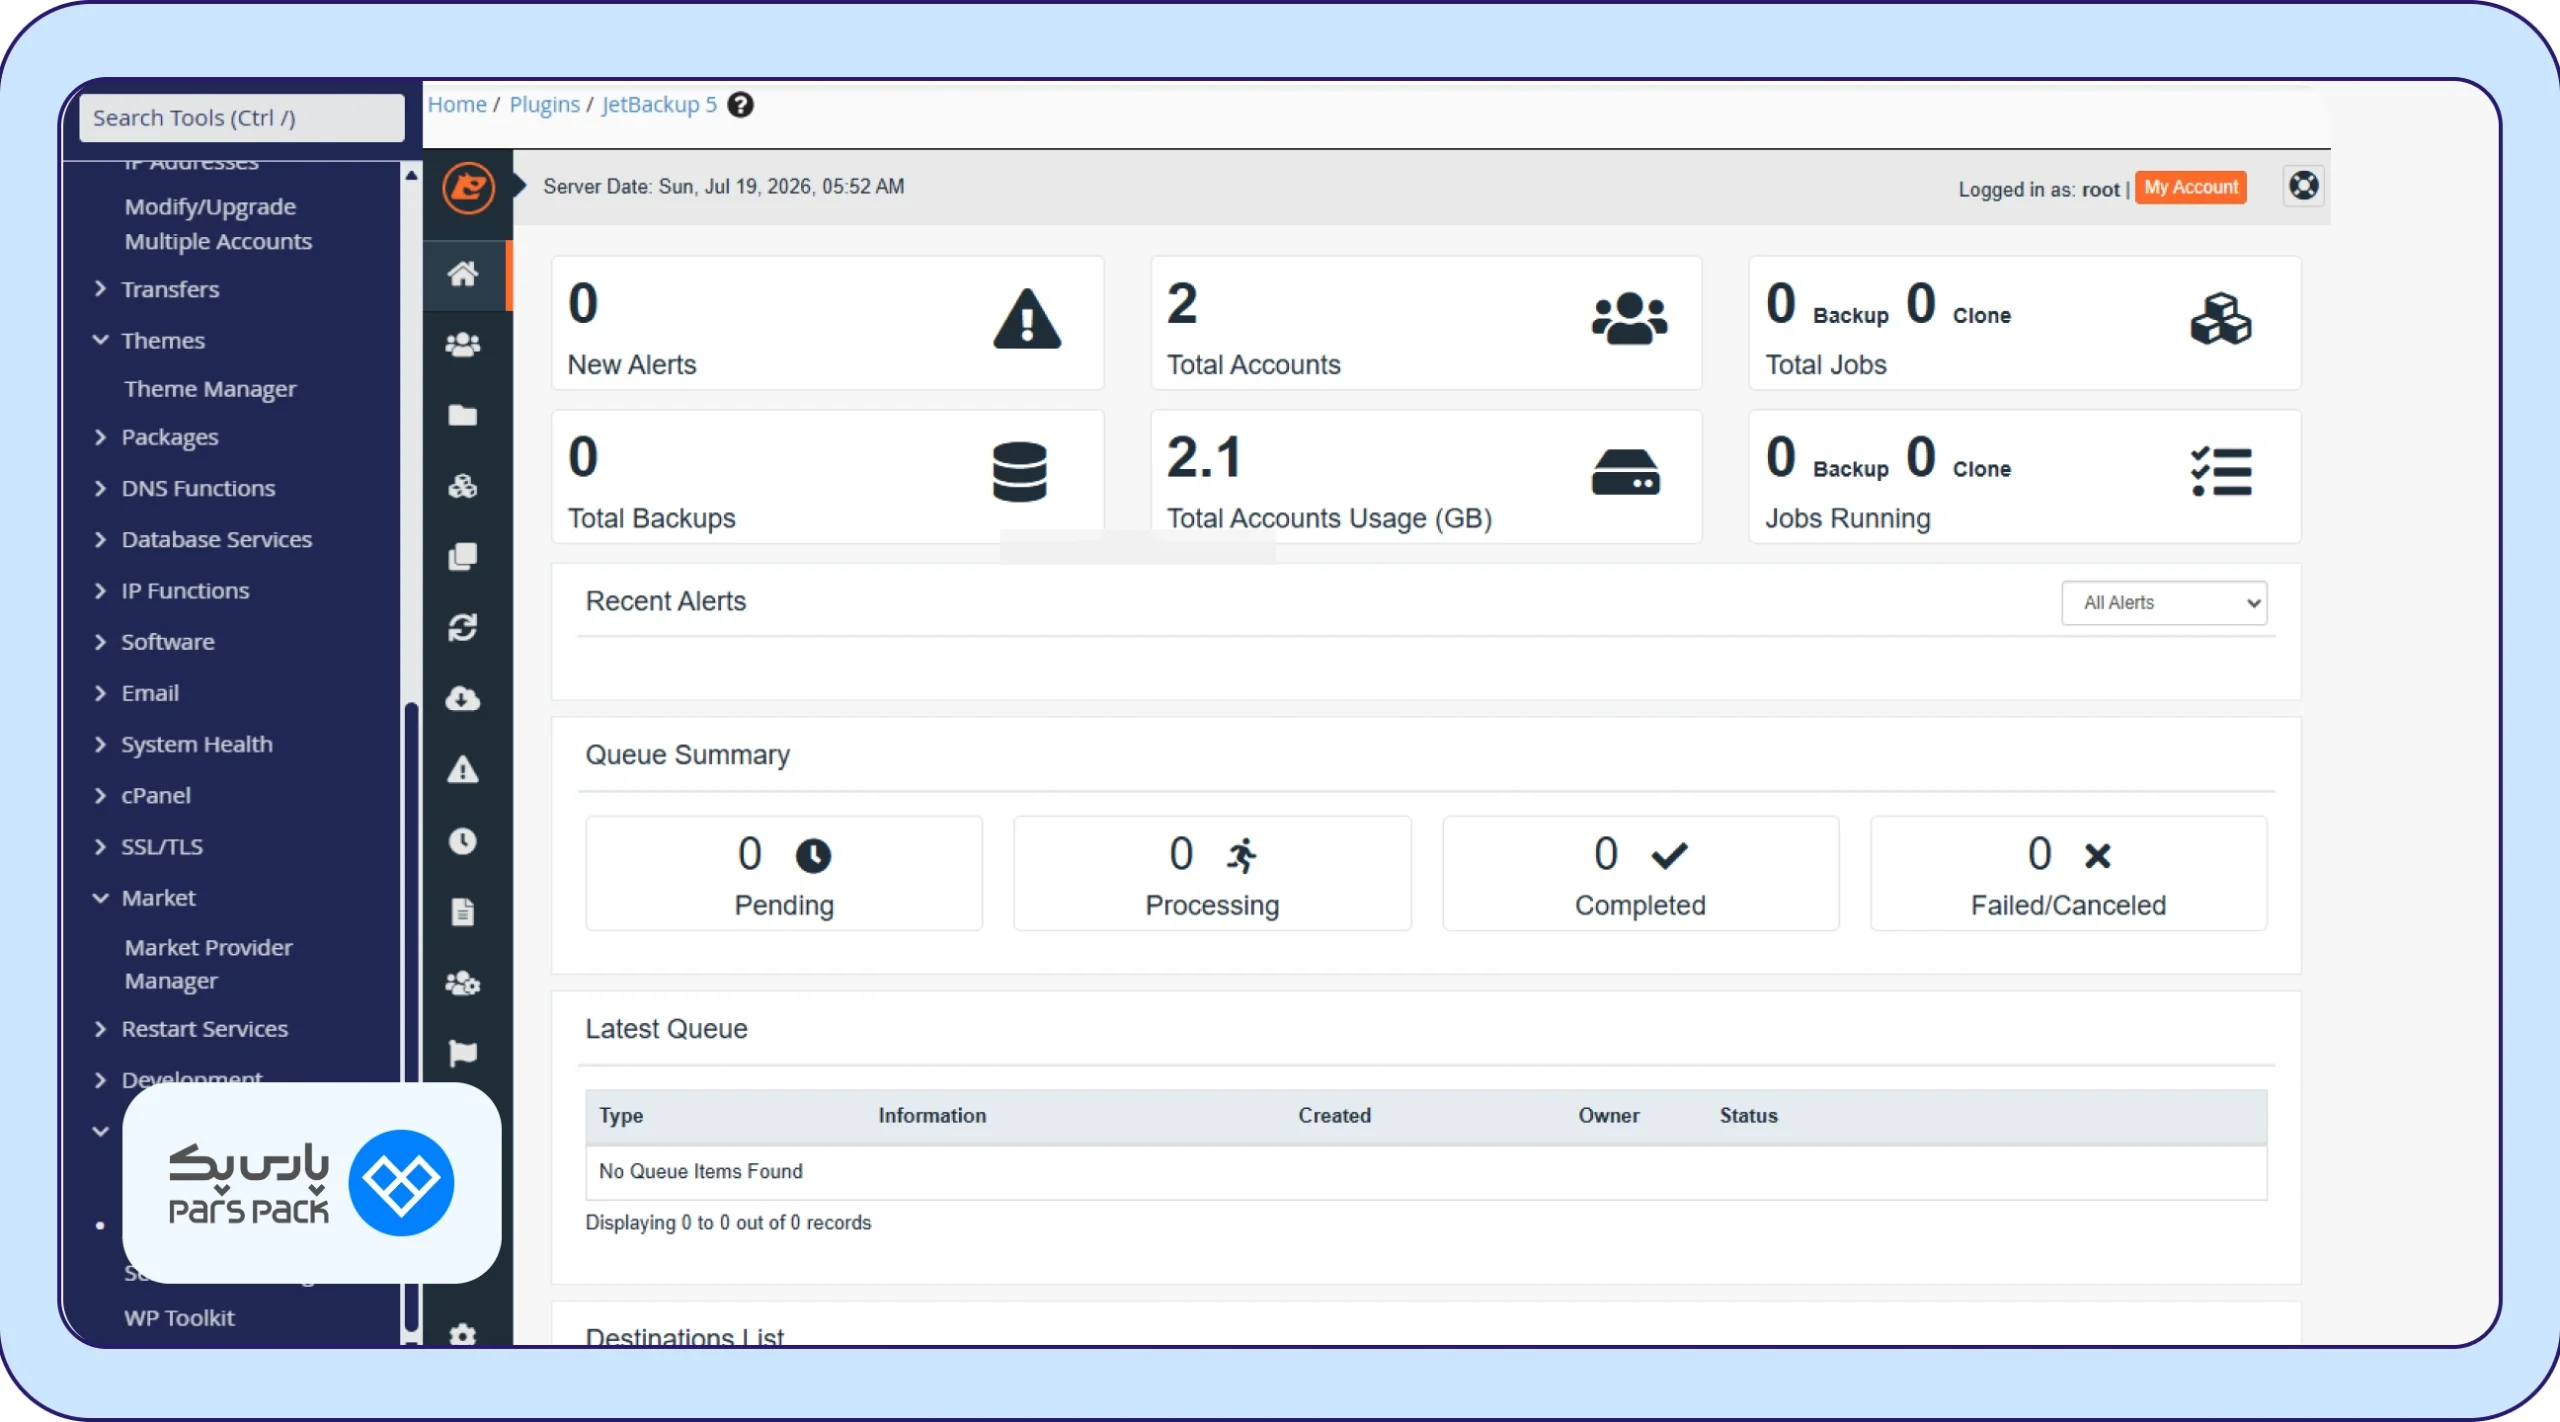Screen dimensions: 2560x1422
Task: Click the Total Jobs cubes icon
Action: point(2221,319)
